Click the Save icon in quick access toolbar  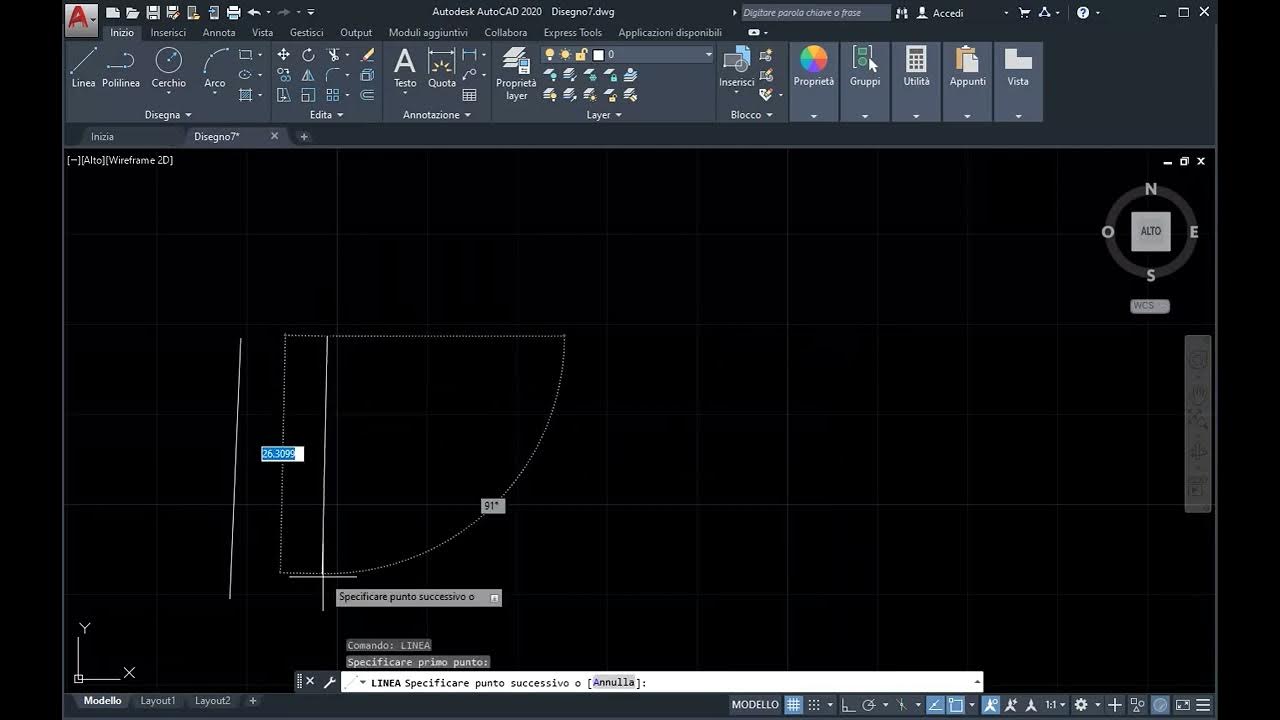pyautogui.click(x=153, y=12)
